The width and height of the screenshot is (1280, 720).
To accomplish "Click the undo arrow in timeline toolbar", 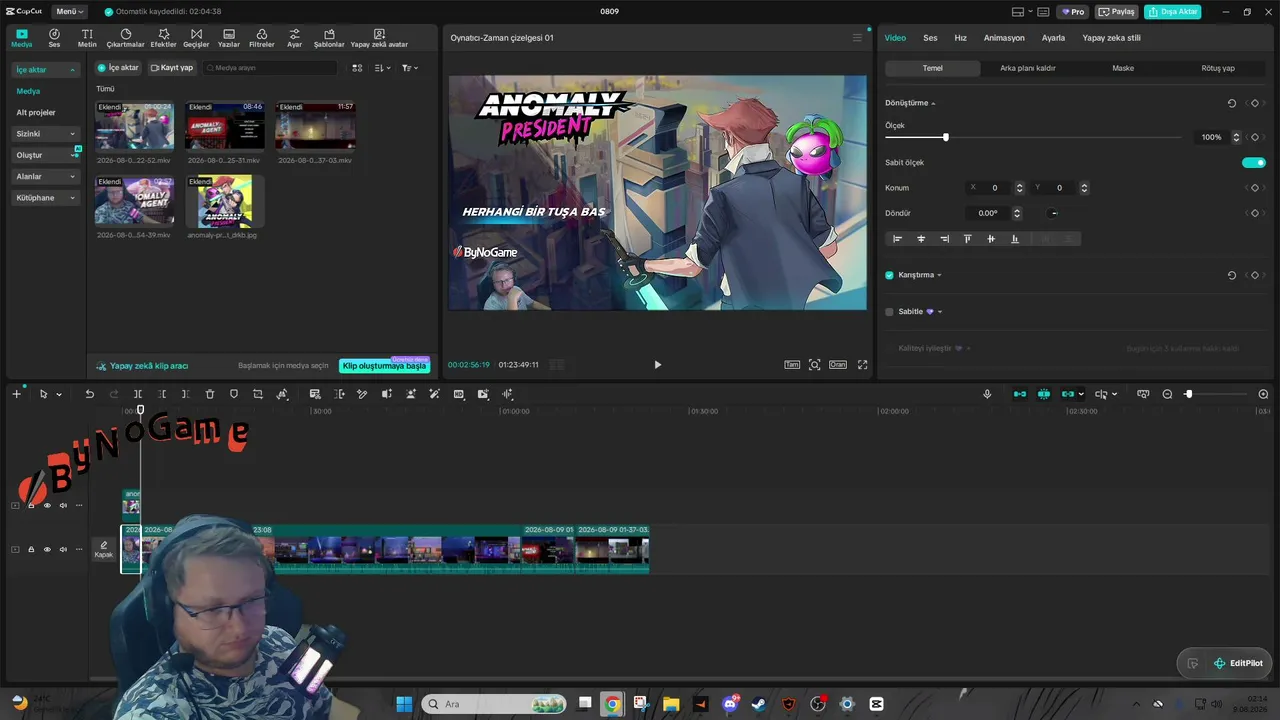I will coord(89,394).
